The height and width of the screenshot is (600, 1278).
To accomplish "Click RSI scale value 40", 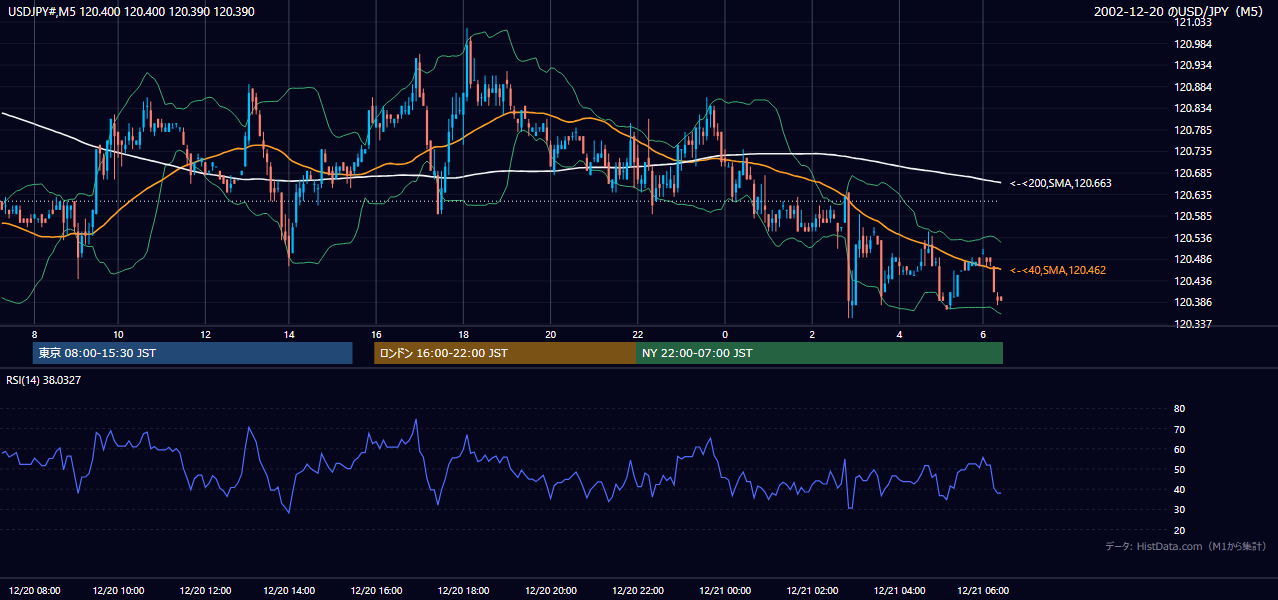I will [x=1179, y=489].
